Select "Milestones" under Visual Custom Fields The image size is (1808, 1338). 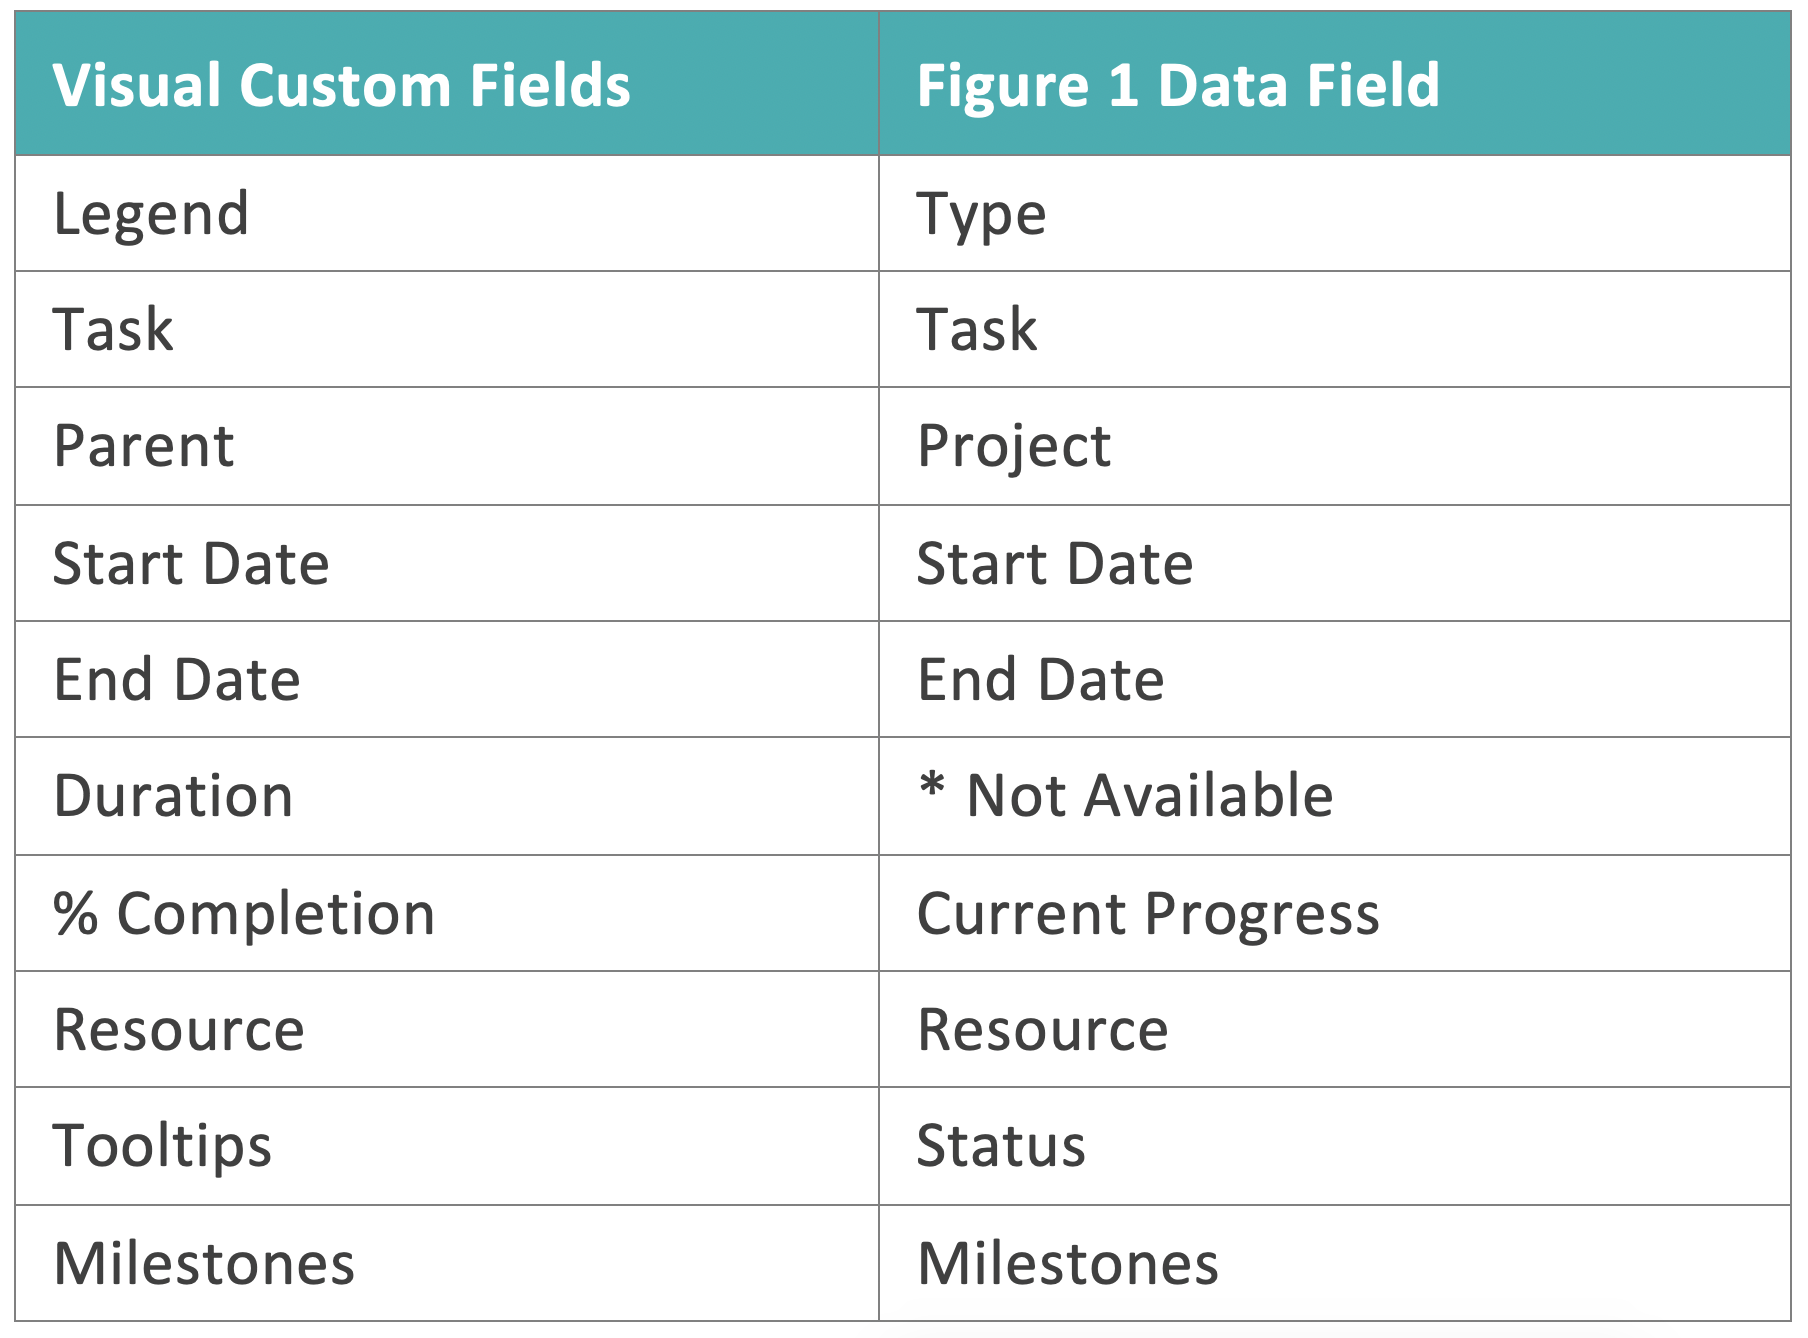(x=204, y=1264)
